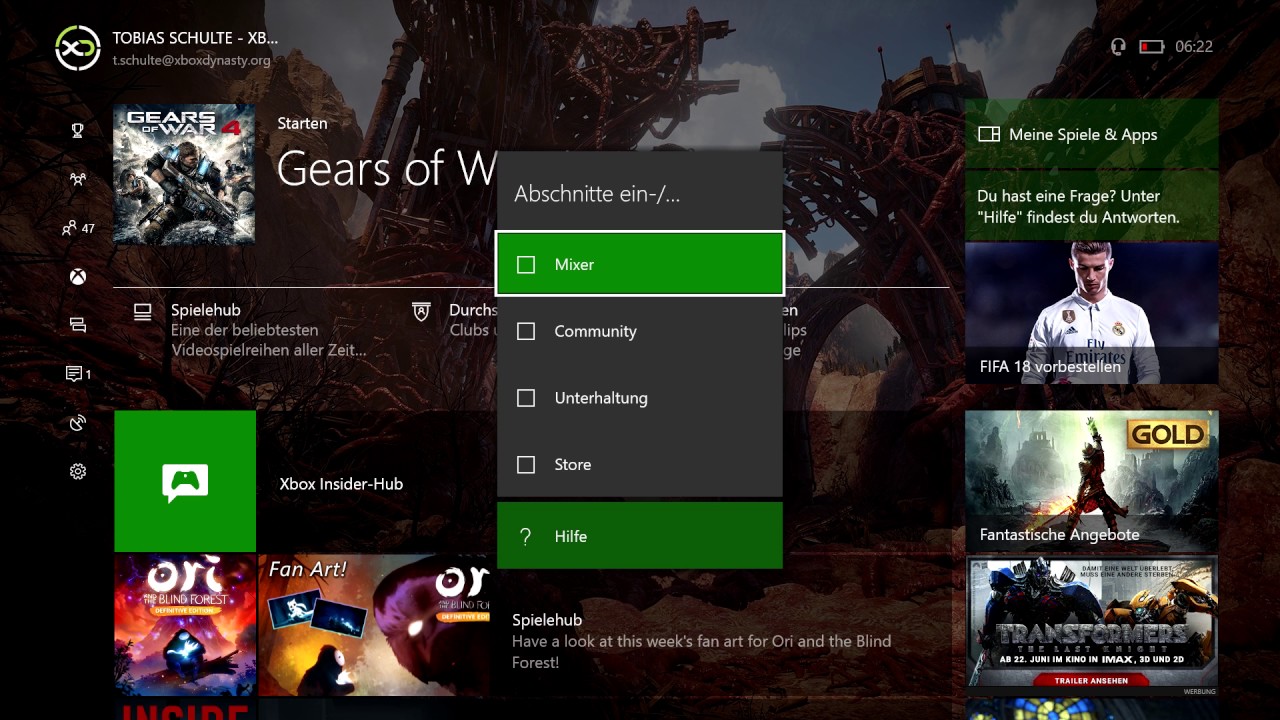This screenshot has width=1280, height=720.
Task: Open the Transformers trailer ad tile
Action: tap(1092, 625)
